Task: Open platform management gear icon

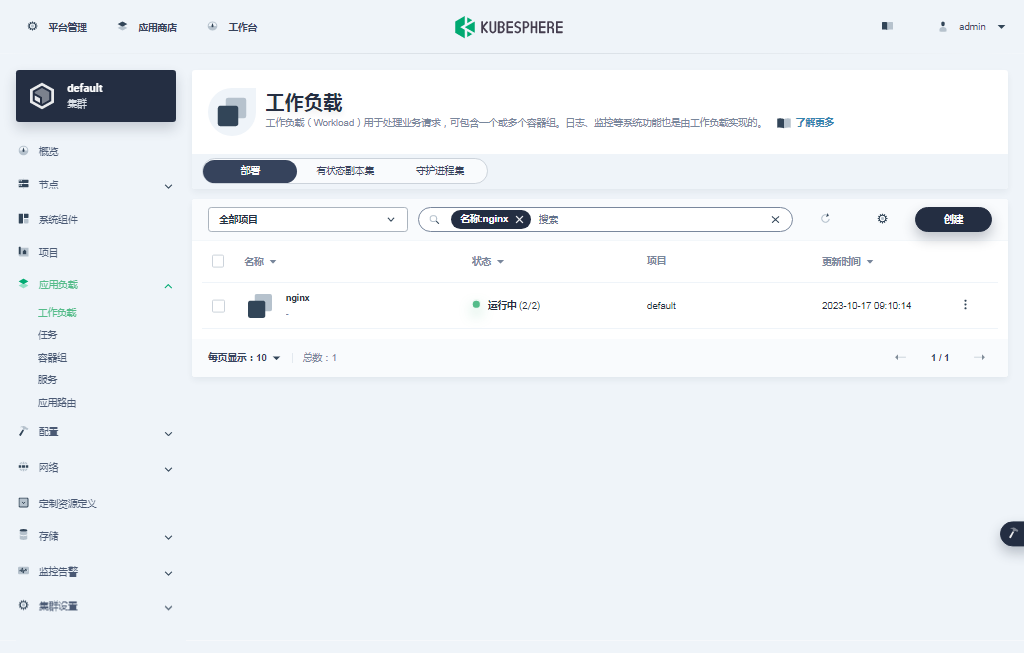Action: pos(32,27)
